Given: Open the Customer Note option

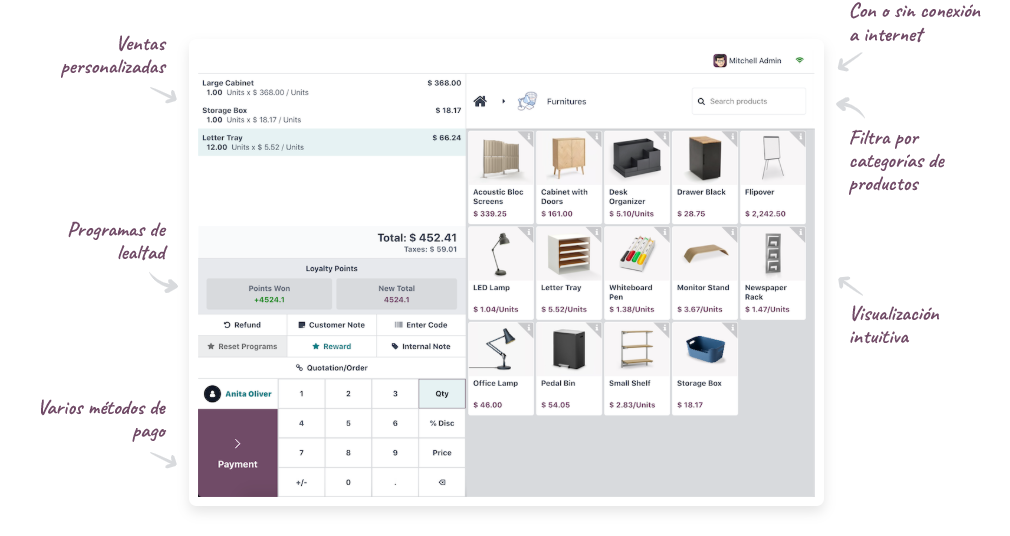Looking at the screenshot, I should coord(331,325).
